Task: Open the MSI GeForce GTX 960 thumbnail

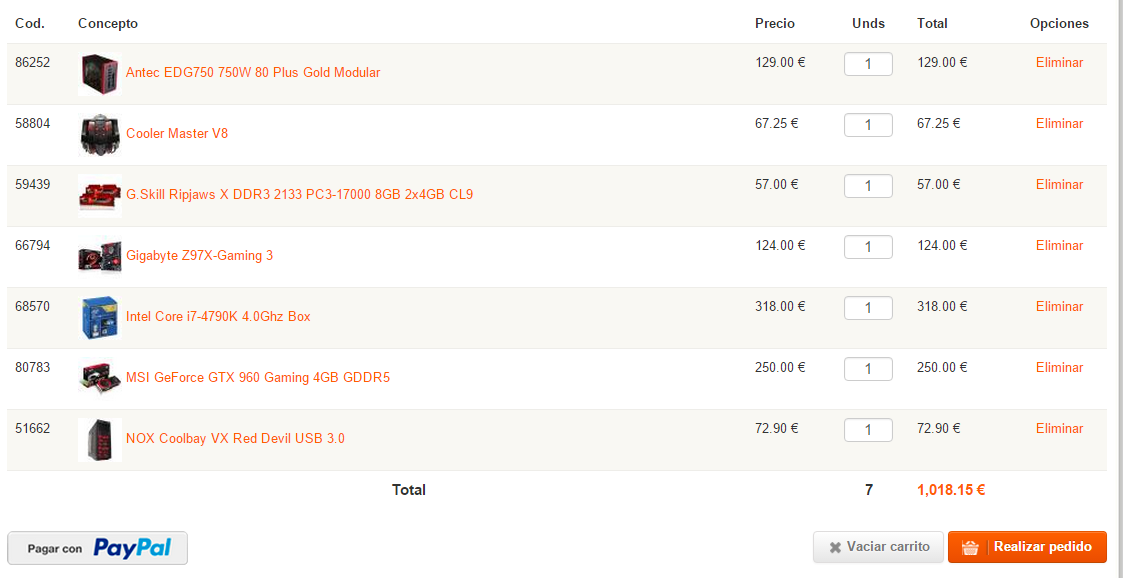Action: 100,379
